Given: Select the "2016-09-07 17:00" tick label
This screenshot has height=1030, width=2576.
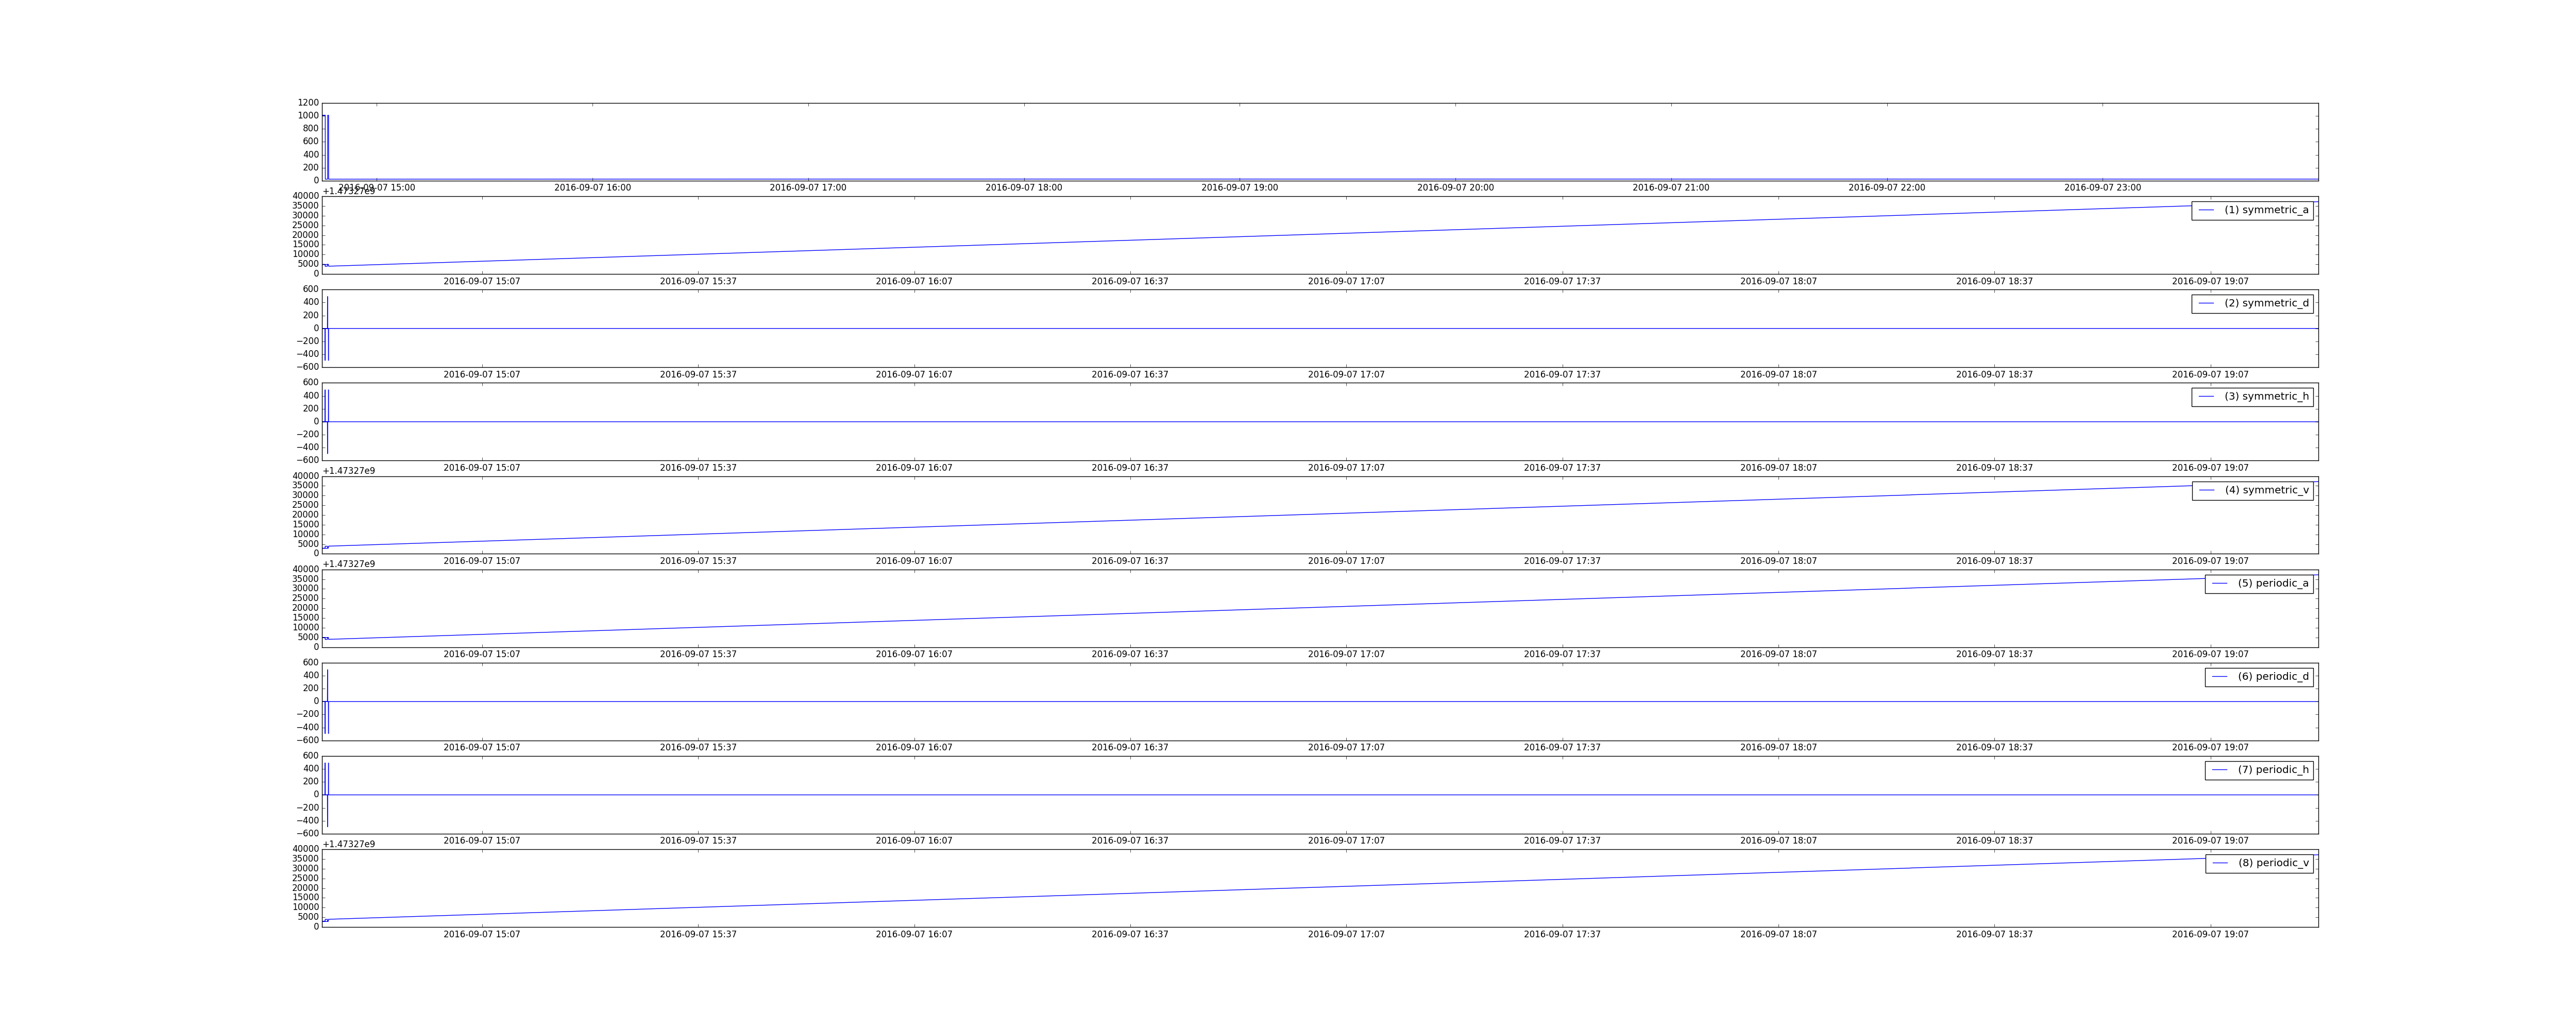Looking at the screenshot, I should [x=808, y=188].
